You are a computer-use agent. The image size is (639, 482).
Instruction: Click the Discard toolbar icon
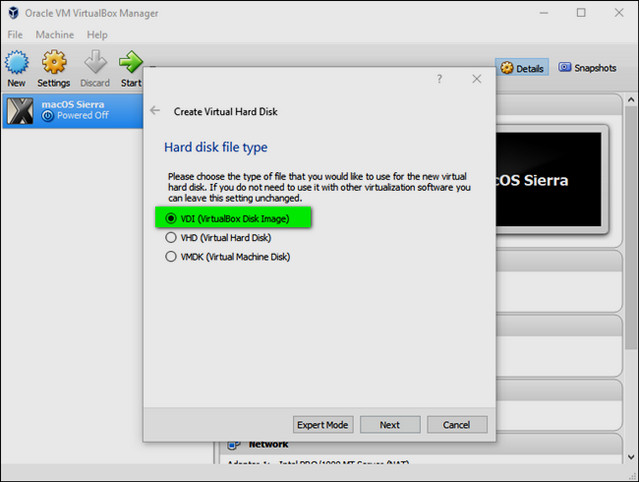(x=95, y=62)
